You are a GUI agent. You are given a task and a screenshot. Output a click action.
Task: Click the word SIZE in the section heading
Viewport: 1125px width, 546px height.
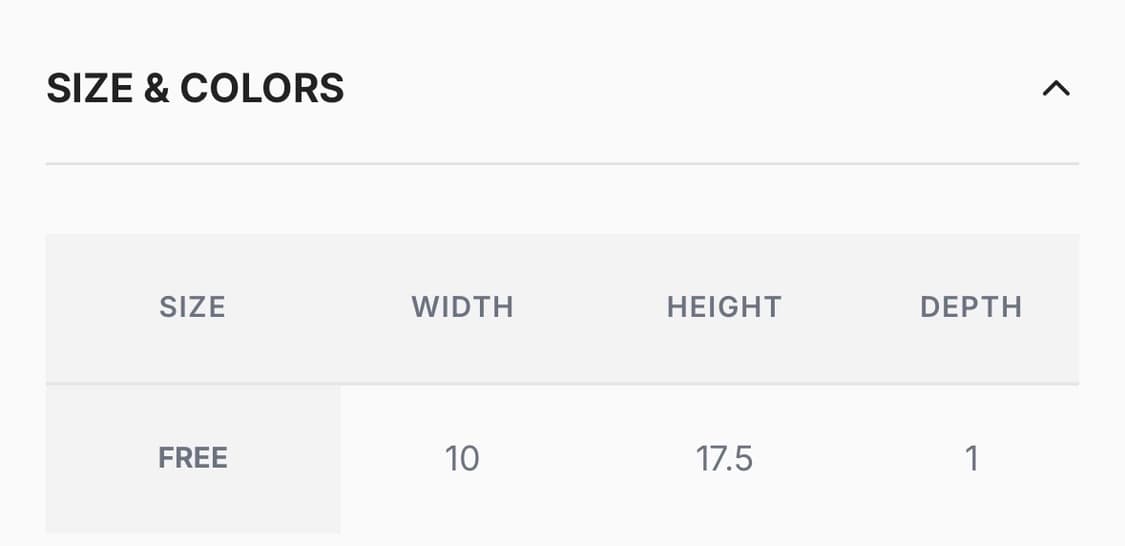coord(89,89)
